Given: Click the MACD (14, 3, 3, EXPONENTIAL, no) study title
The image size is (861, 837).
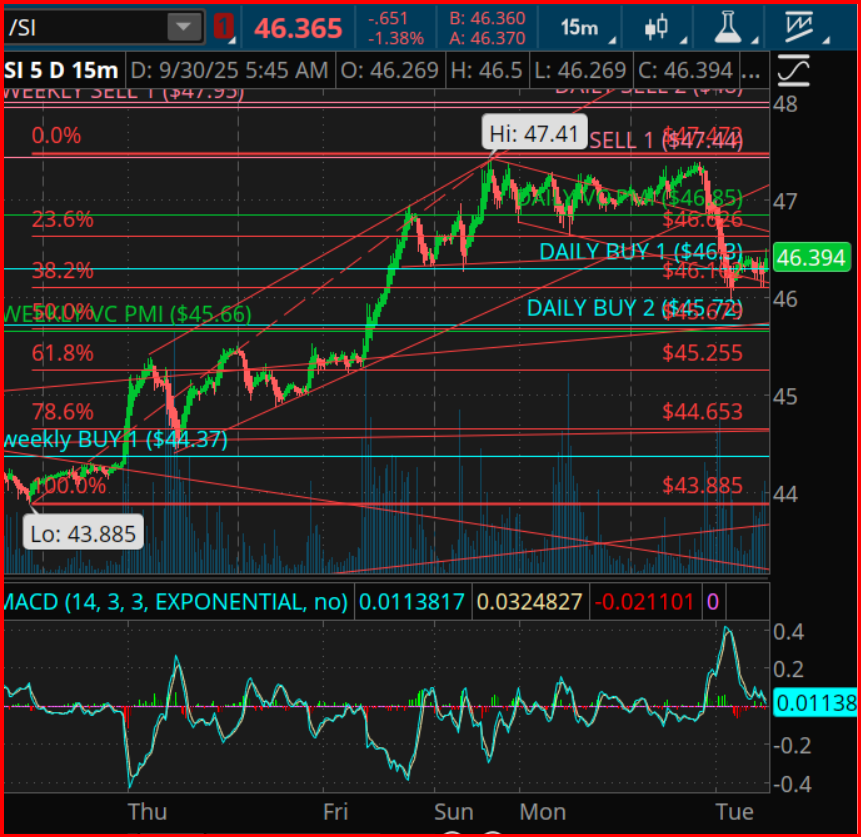Looking at the screenshot, I should tap(176, 602).
